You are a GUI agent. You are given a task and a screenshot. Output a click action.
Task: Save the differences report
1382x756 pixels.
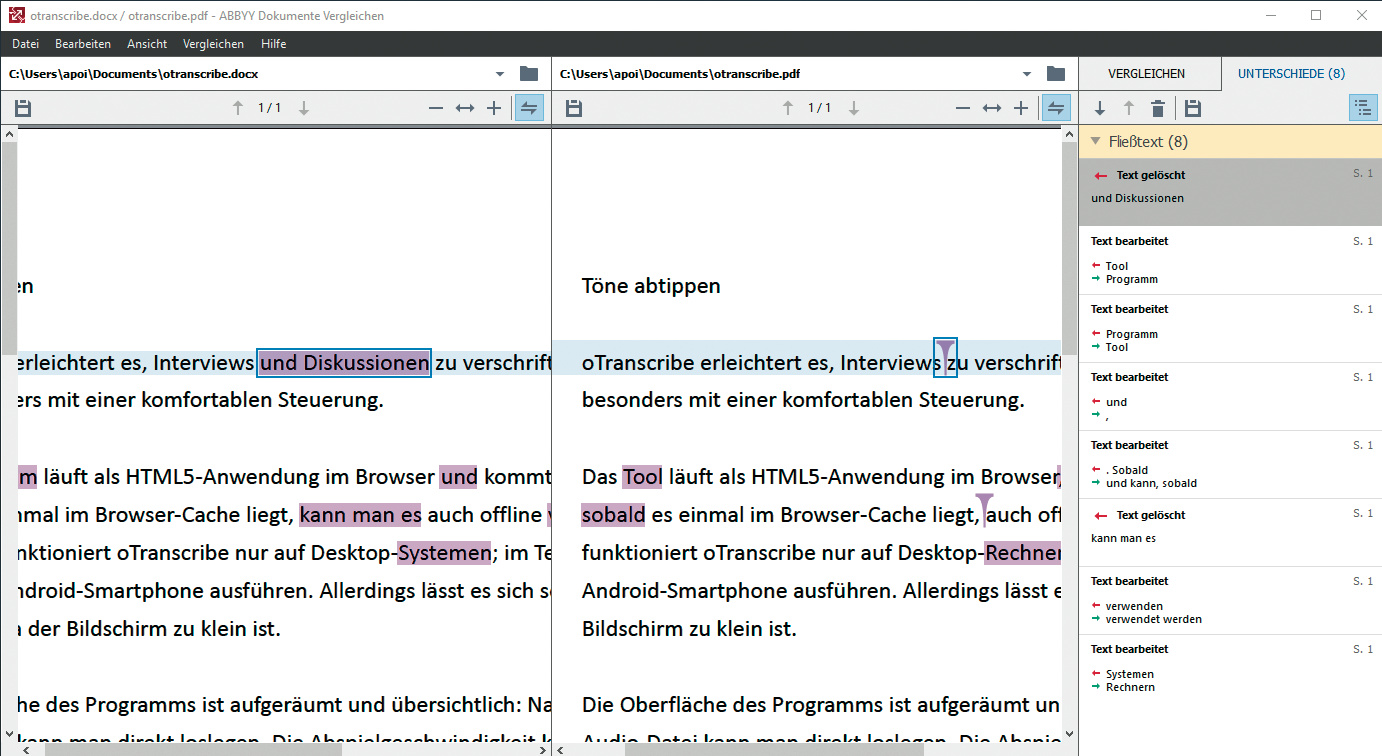click(1193, 108)
